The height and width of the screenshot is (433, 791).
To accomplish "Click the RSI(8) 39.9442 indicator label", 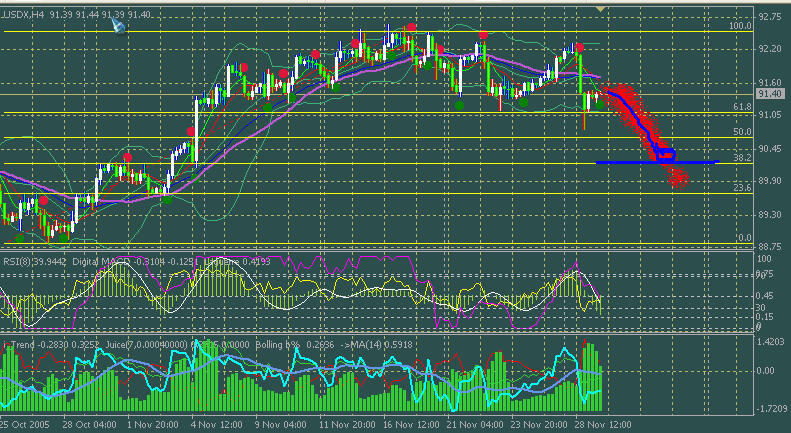I will tap(35, 262).
